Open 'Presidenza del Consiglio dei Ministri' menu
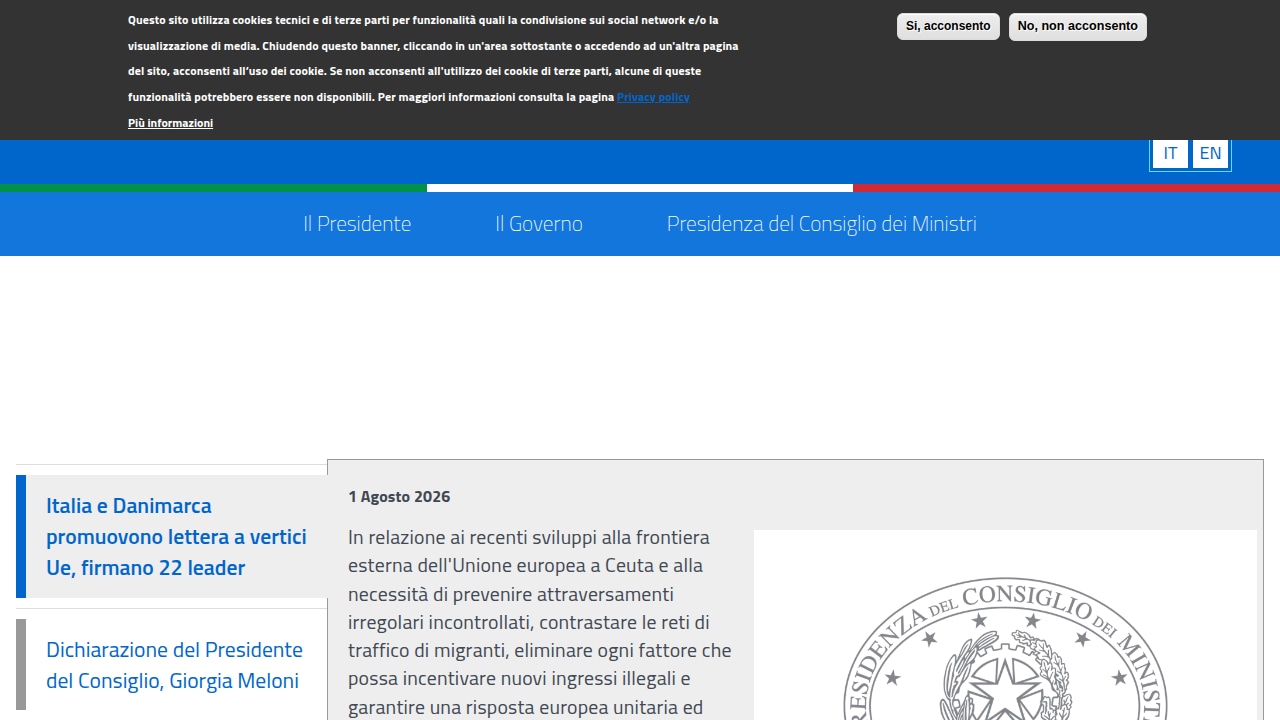Screen dimensions: 1280x720 click(822, 224)
